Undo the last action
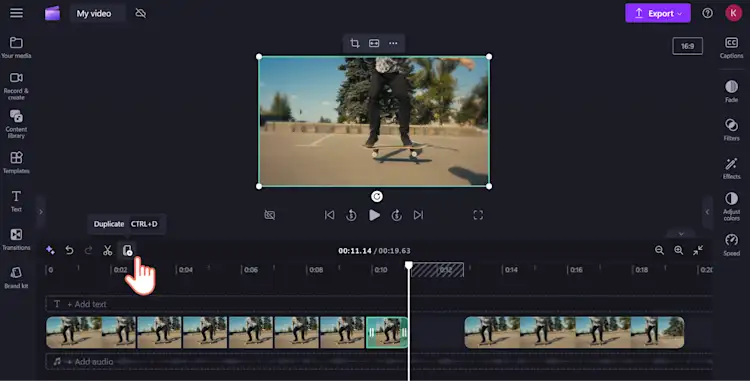 coord(69,250)
